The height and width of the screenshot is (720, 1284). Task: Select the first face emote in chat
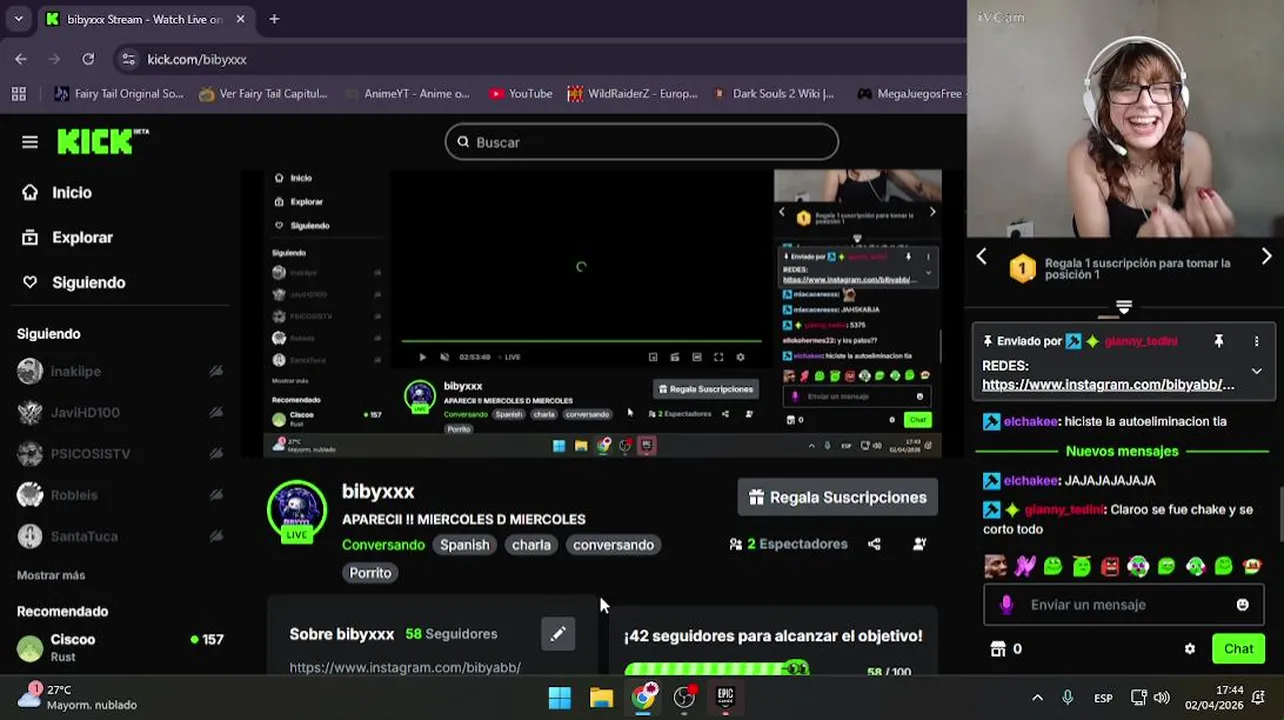tap(995, 566)
